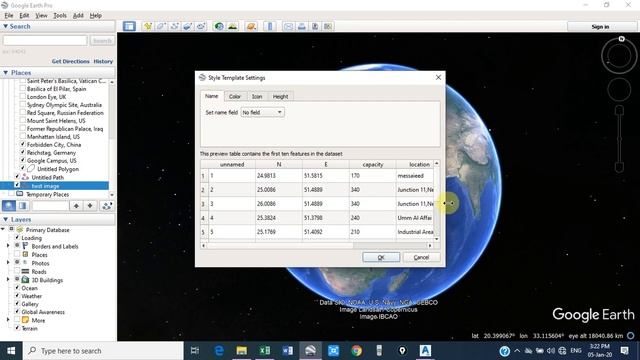Check the Manhattan Island, US checkbox

click(23, 136)
